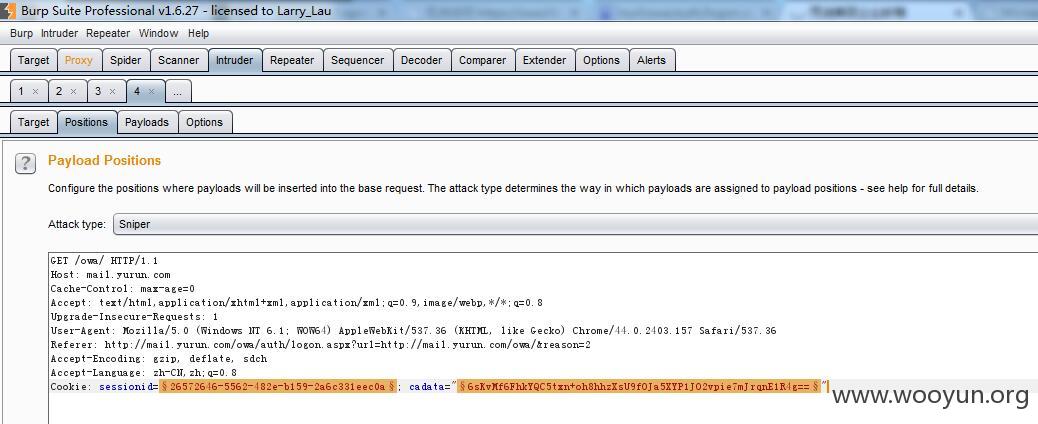The height and width of the screenshot is (424, 1038).
Task: Open the Attack type dropdown showing Sniper
Action: (x=575, y=224)
